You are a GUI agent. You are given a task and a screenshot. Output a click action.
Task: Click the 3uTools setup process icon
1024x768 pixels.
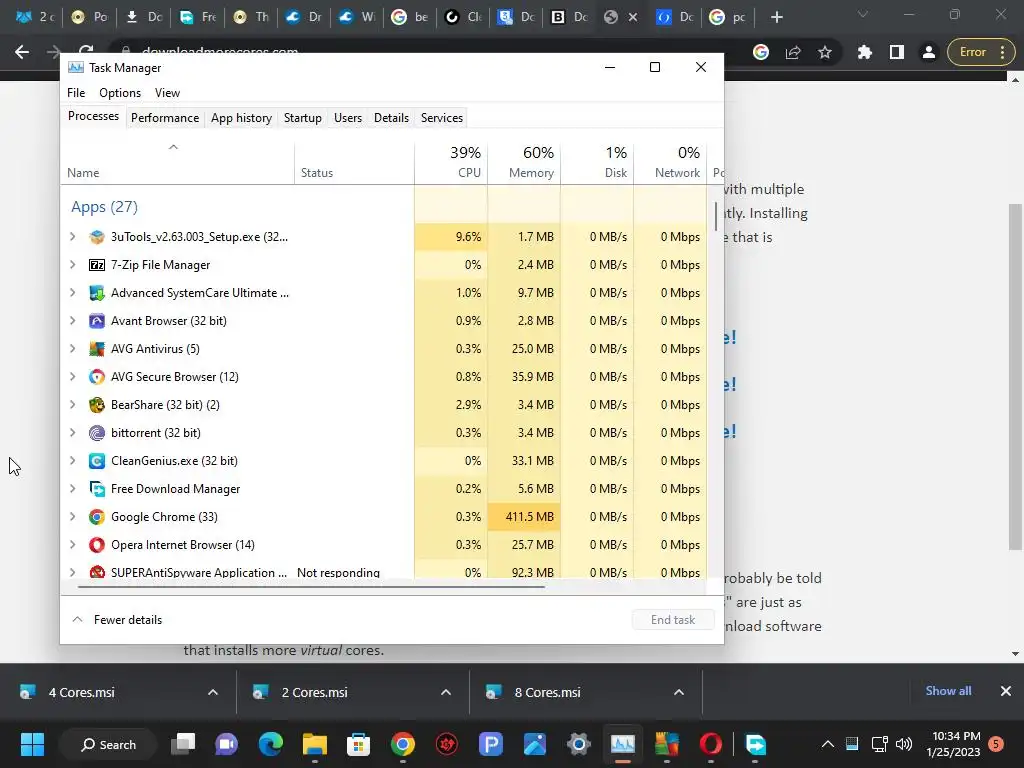[x=97, y=237]
